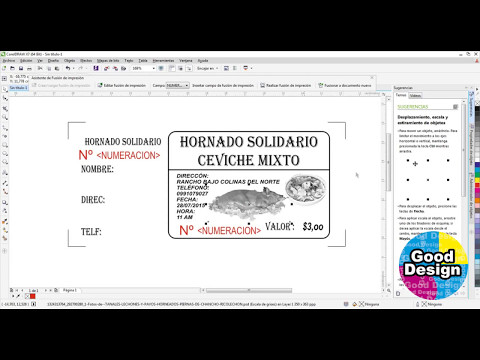Switch to the Vídeos tab in Sugerencias
480x360 pixels.
415,96
